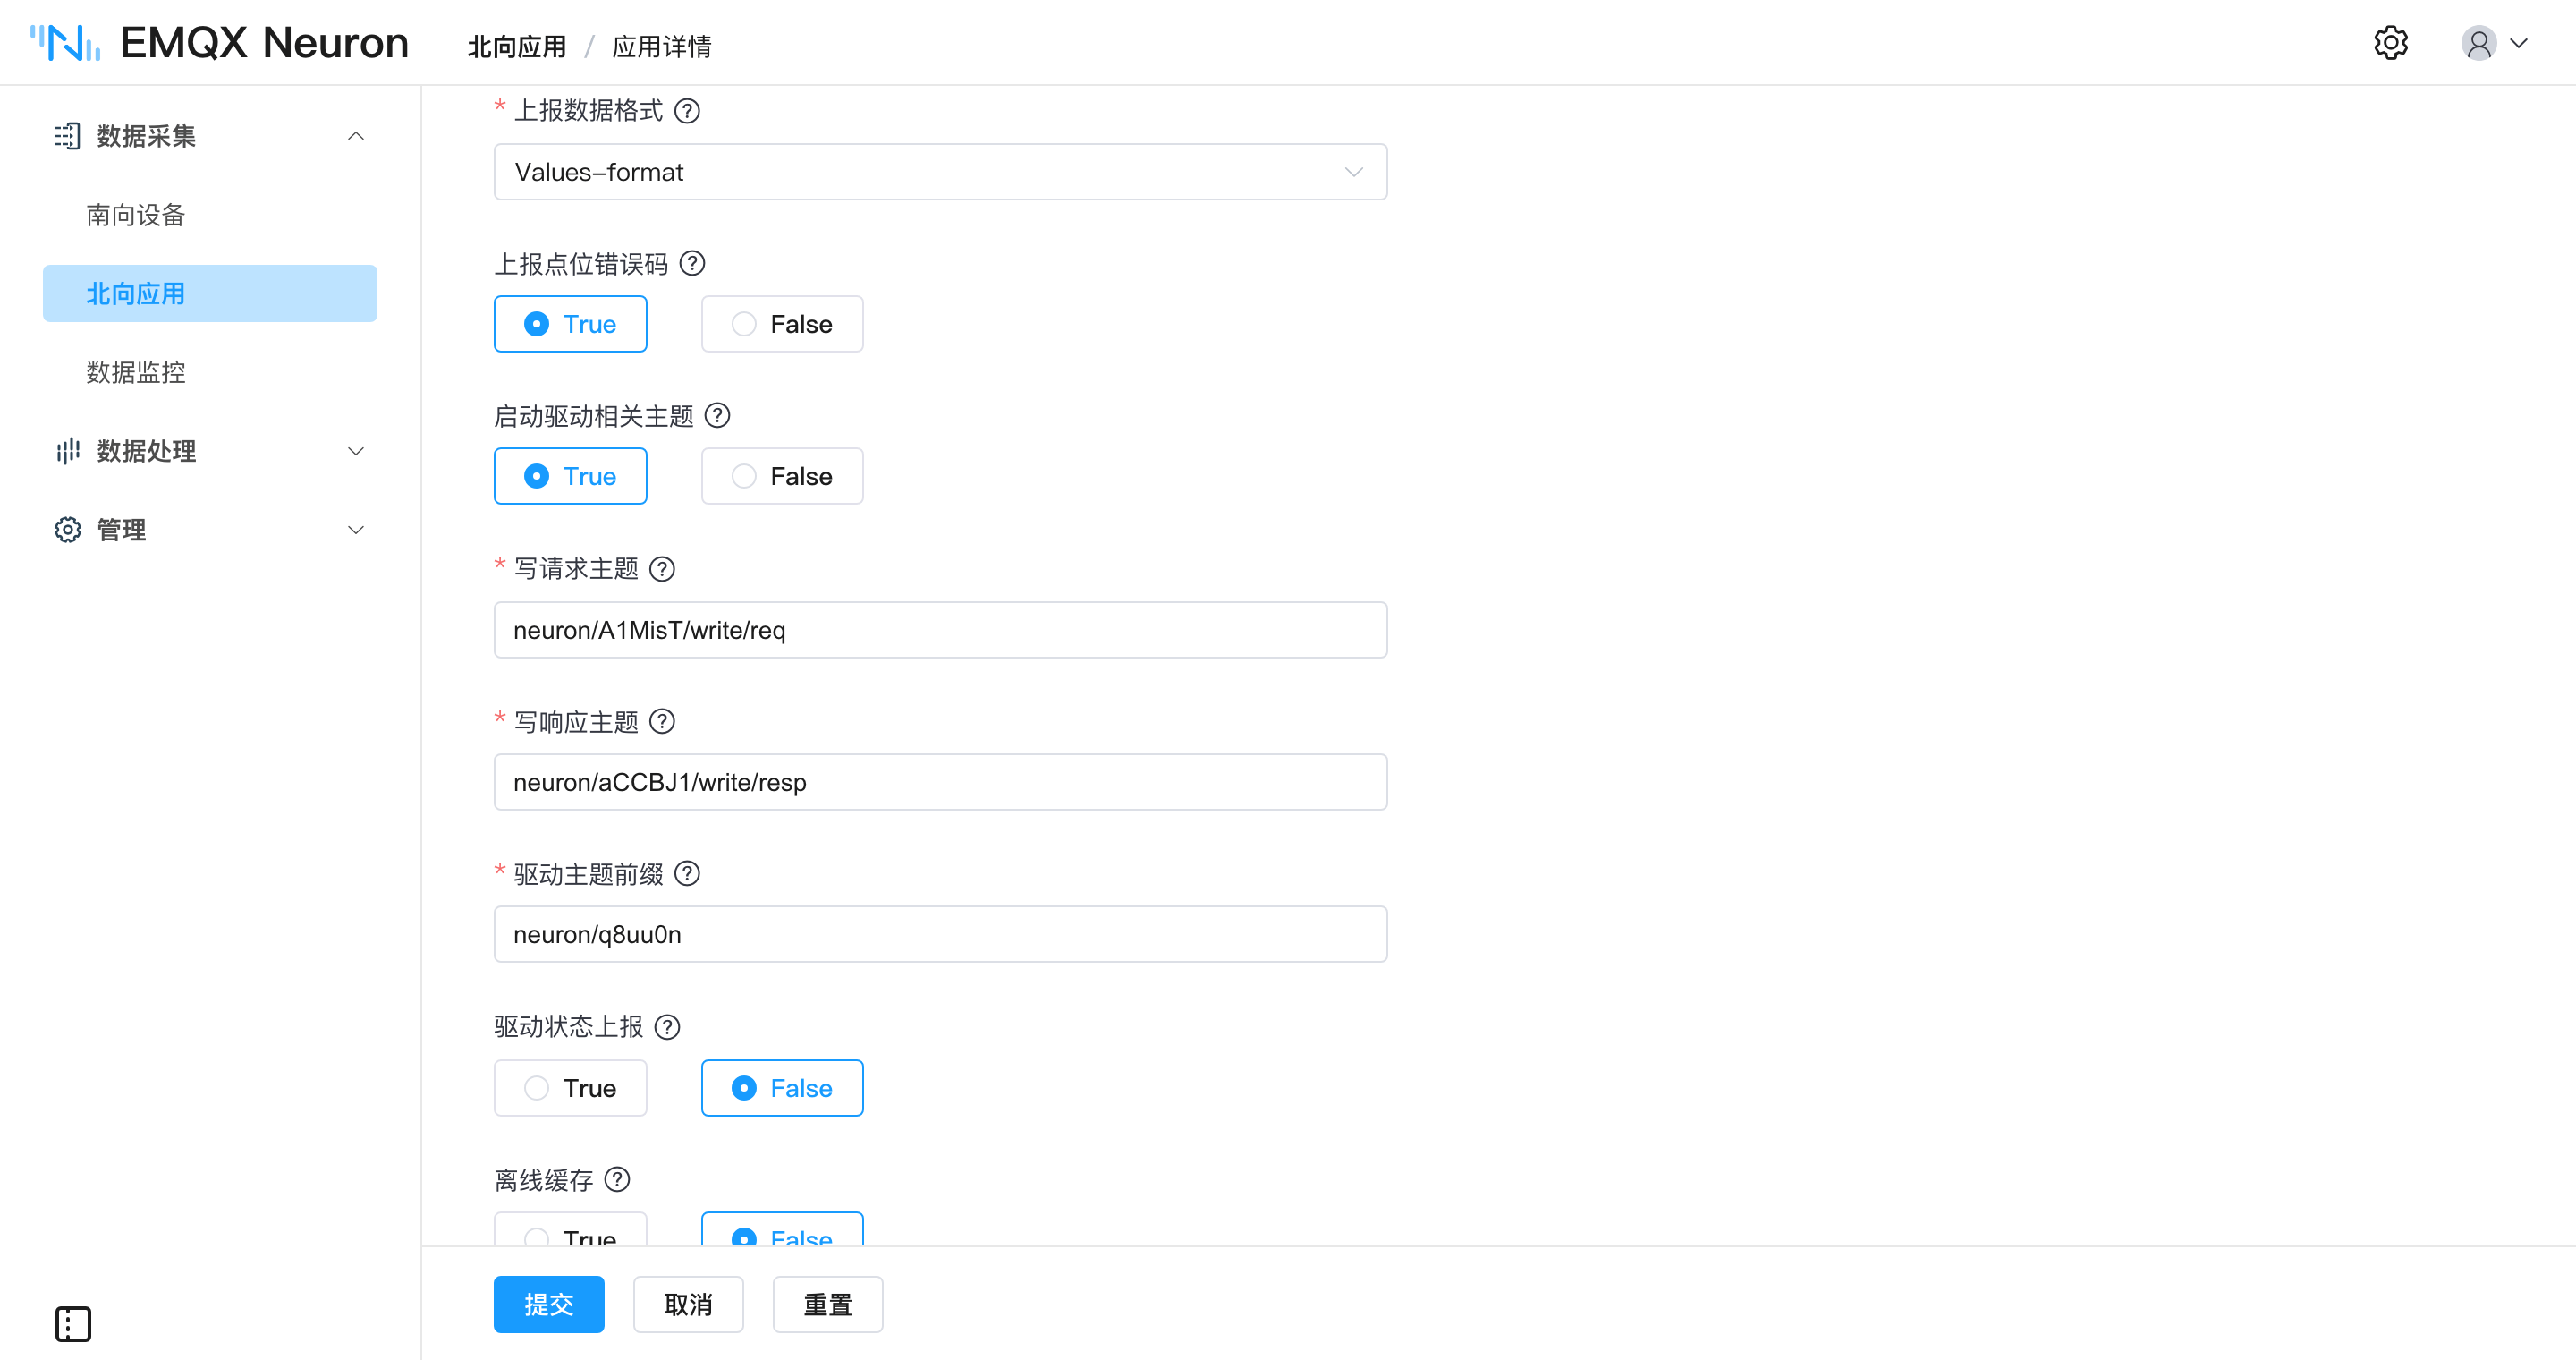Open the Values-format dropdown
The height and width of the screenshot is (1360, 2576).
pyautogui.click(x=940, y=172)
